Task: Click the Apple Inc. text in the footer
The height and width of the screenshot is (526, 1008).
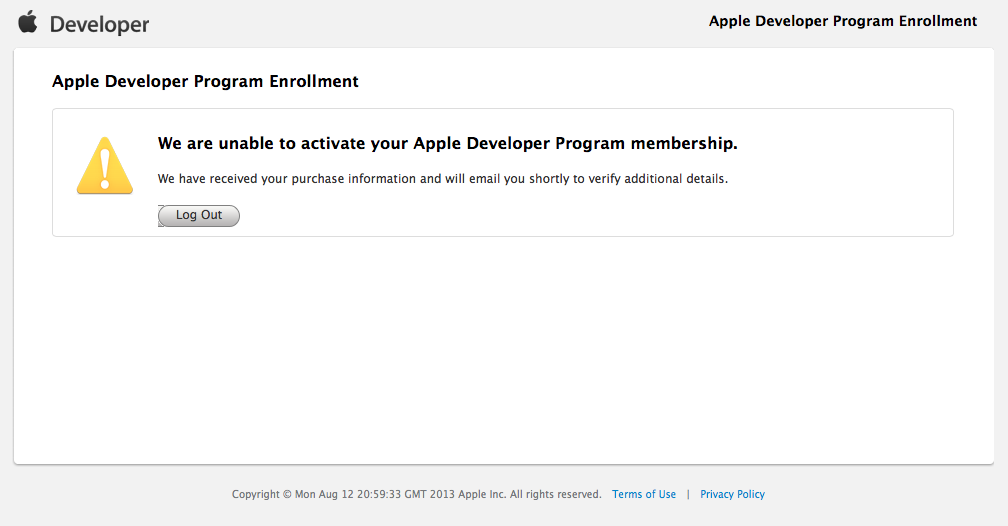Action: [x=482, y=494]
